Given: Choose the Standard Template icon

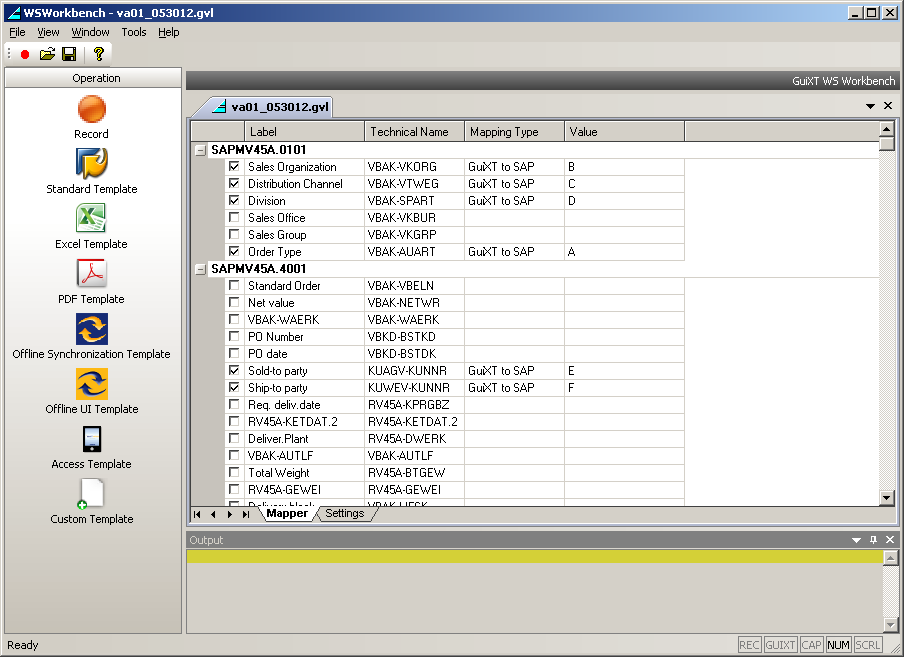Looking at the screenshot, I should 92,164.
